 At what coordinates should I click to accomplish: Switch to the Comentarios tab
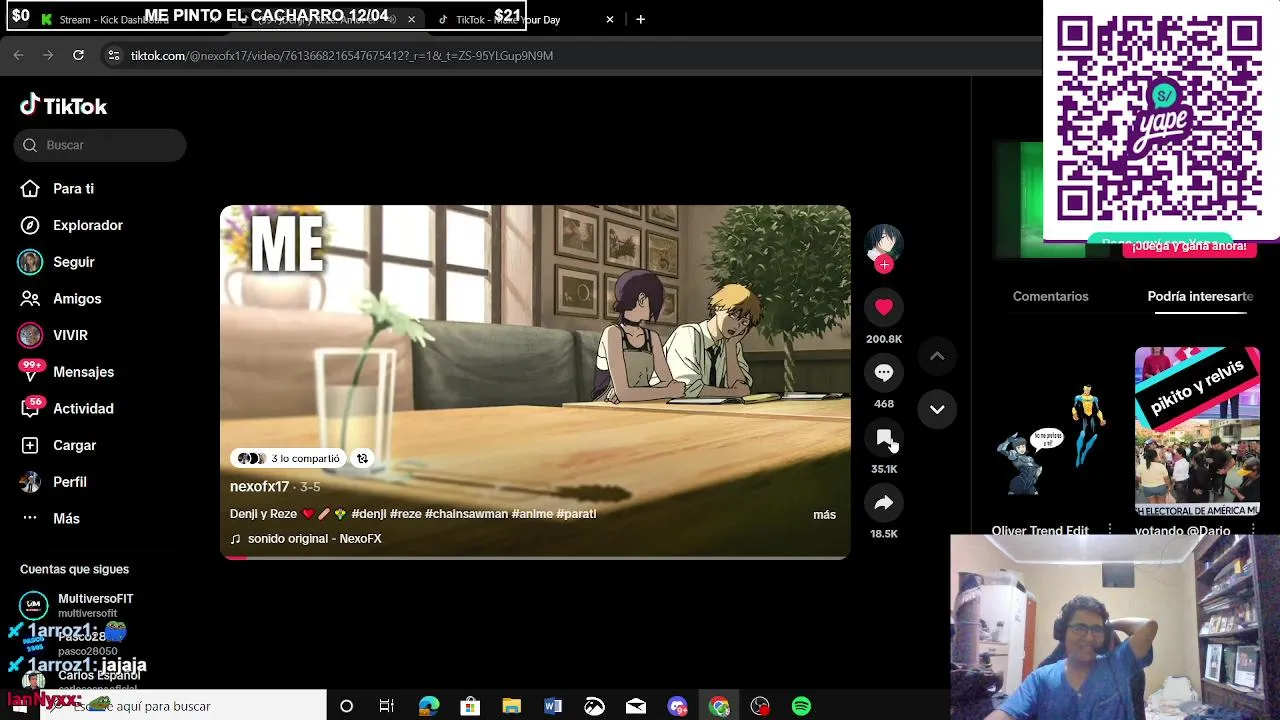click(x=1050, y=296)
